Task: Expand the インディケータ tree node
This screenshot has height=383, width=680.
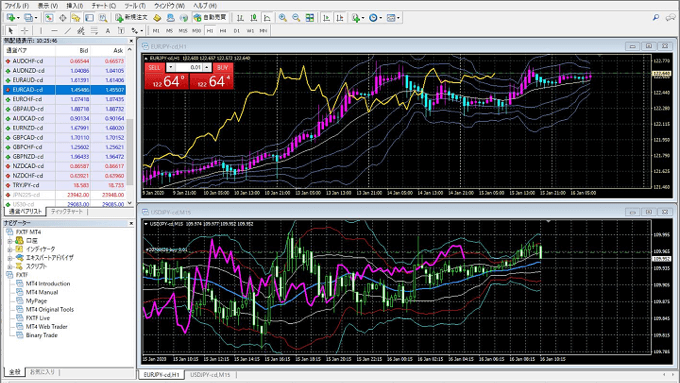Action: coord(10,249)
